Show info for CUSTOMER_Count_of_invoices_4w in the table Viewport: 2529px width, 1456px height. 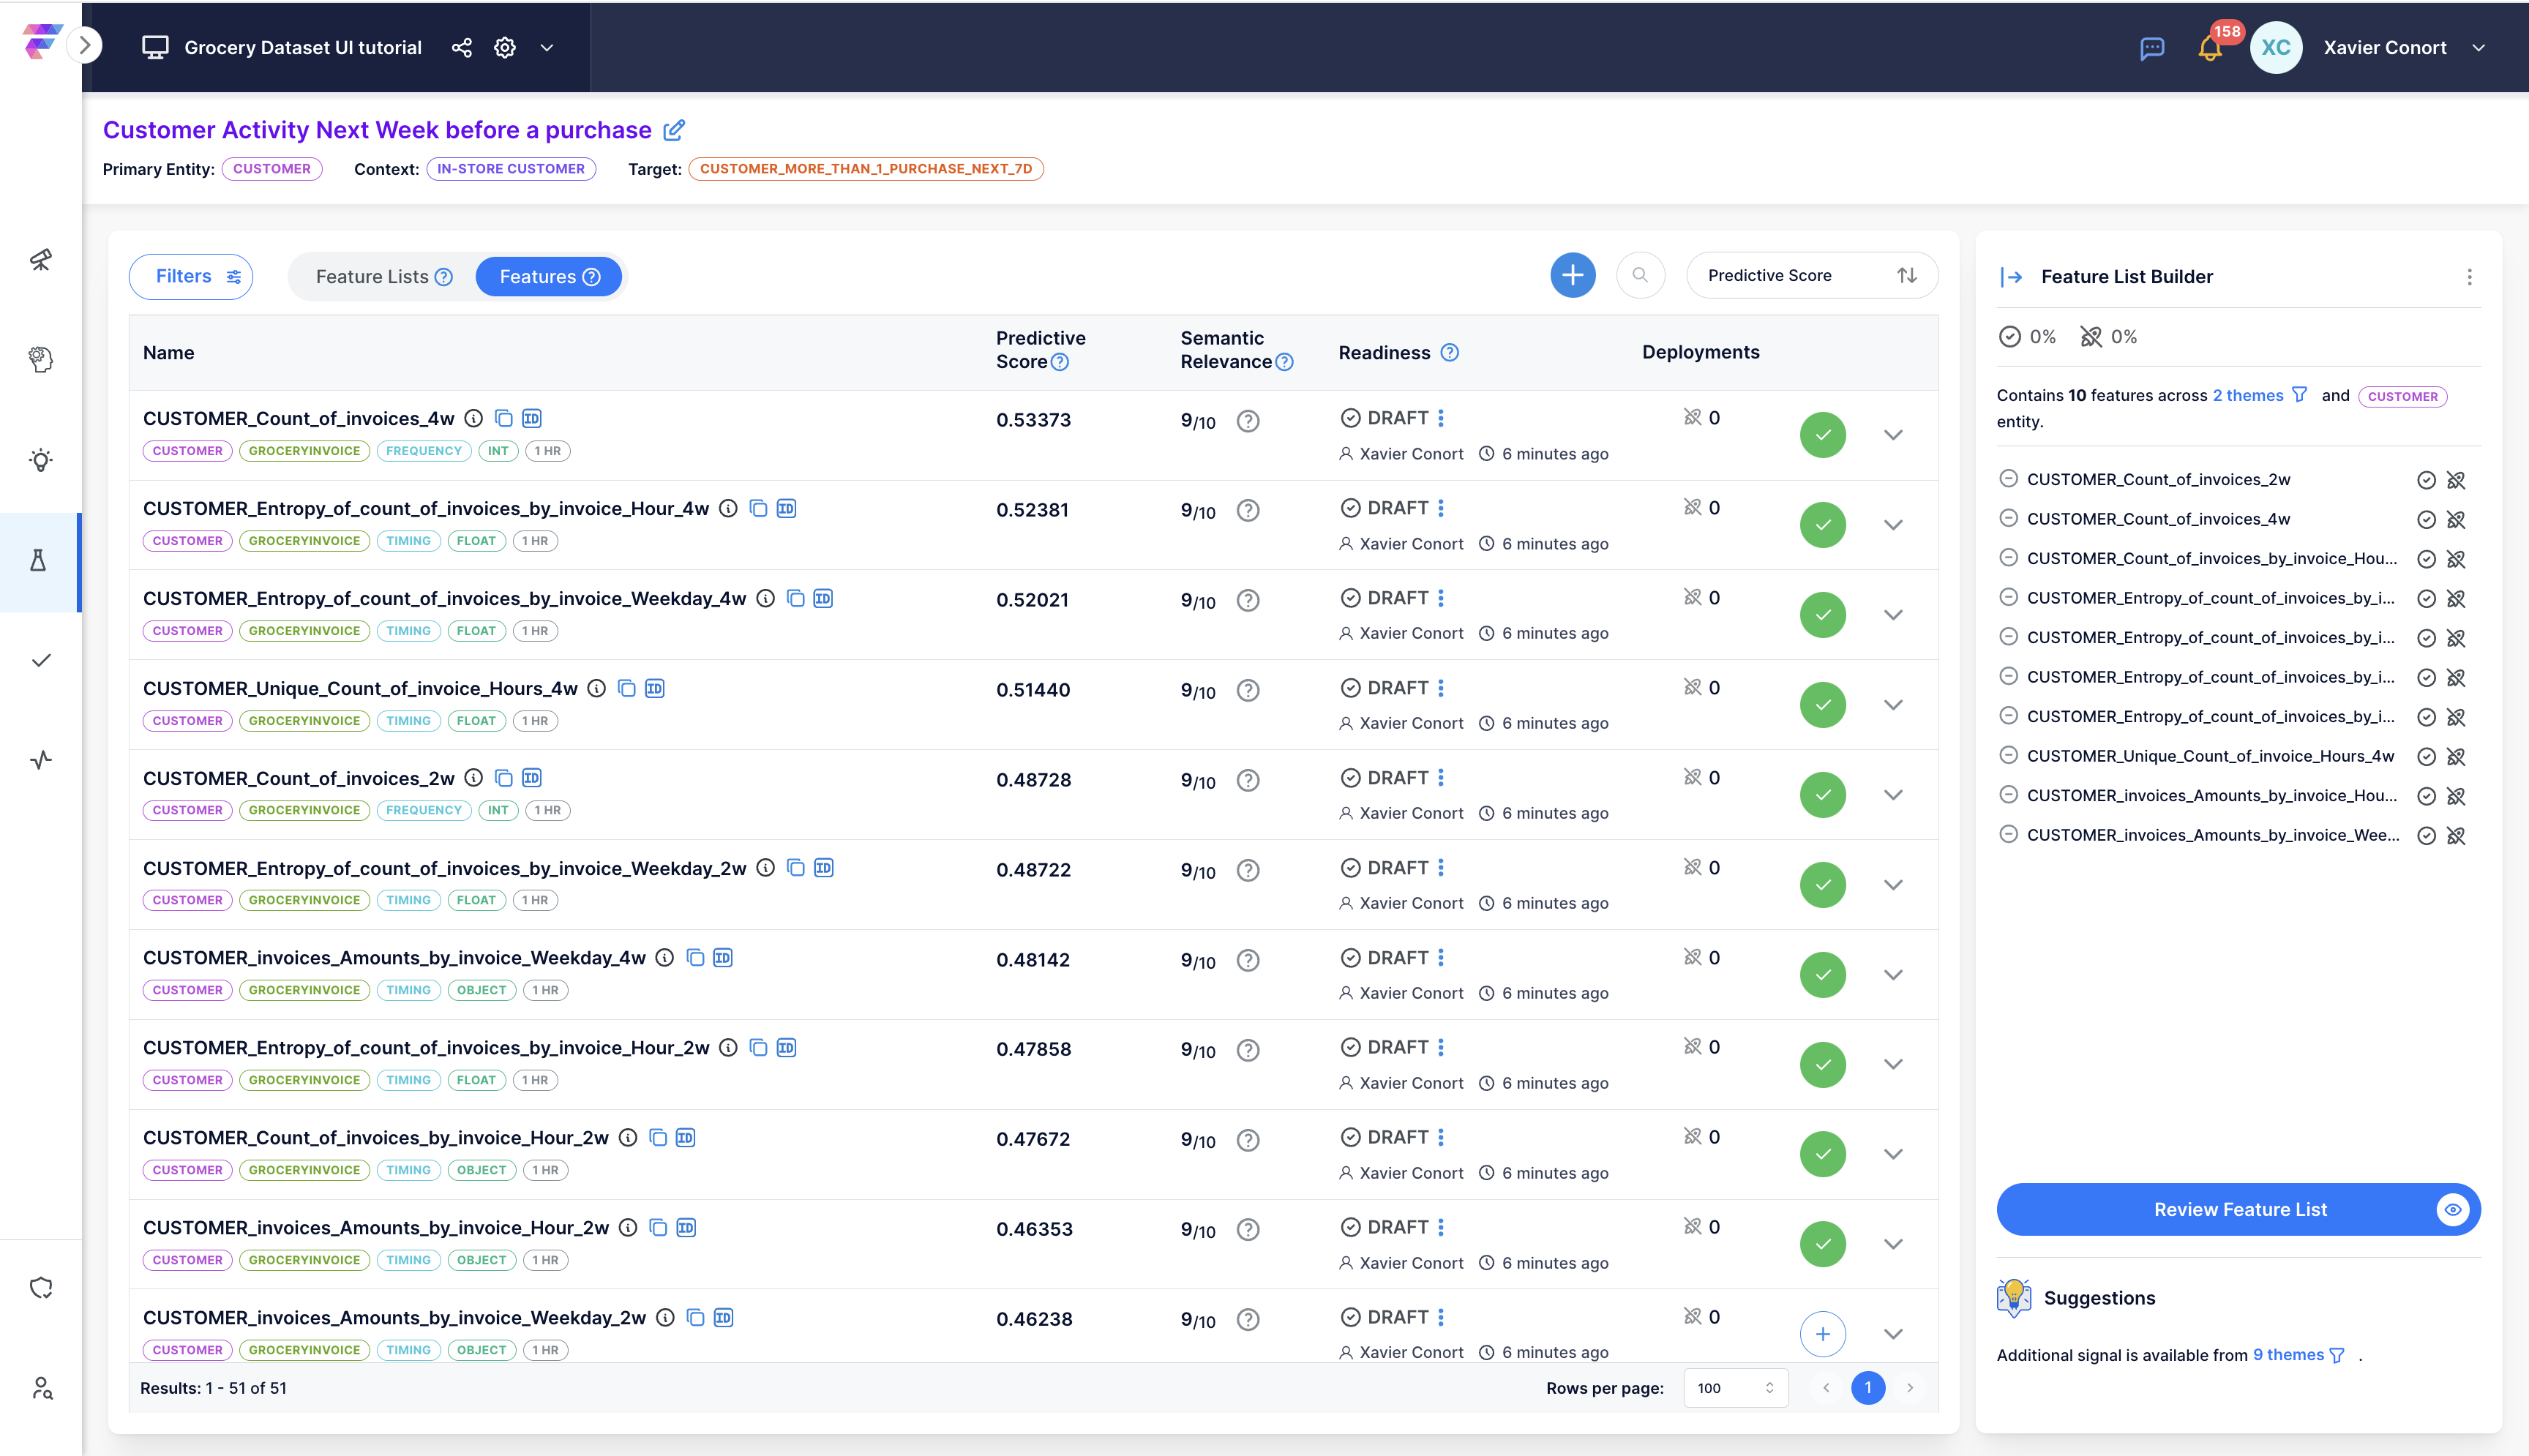[x=474, y=419]
